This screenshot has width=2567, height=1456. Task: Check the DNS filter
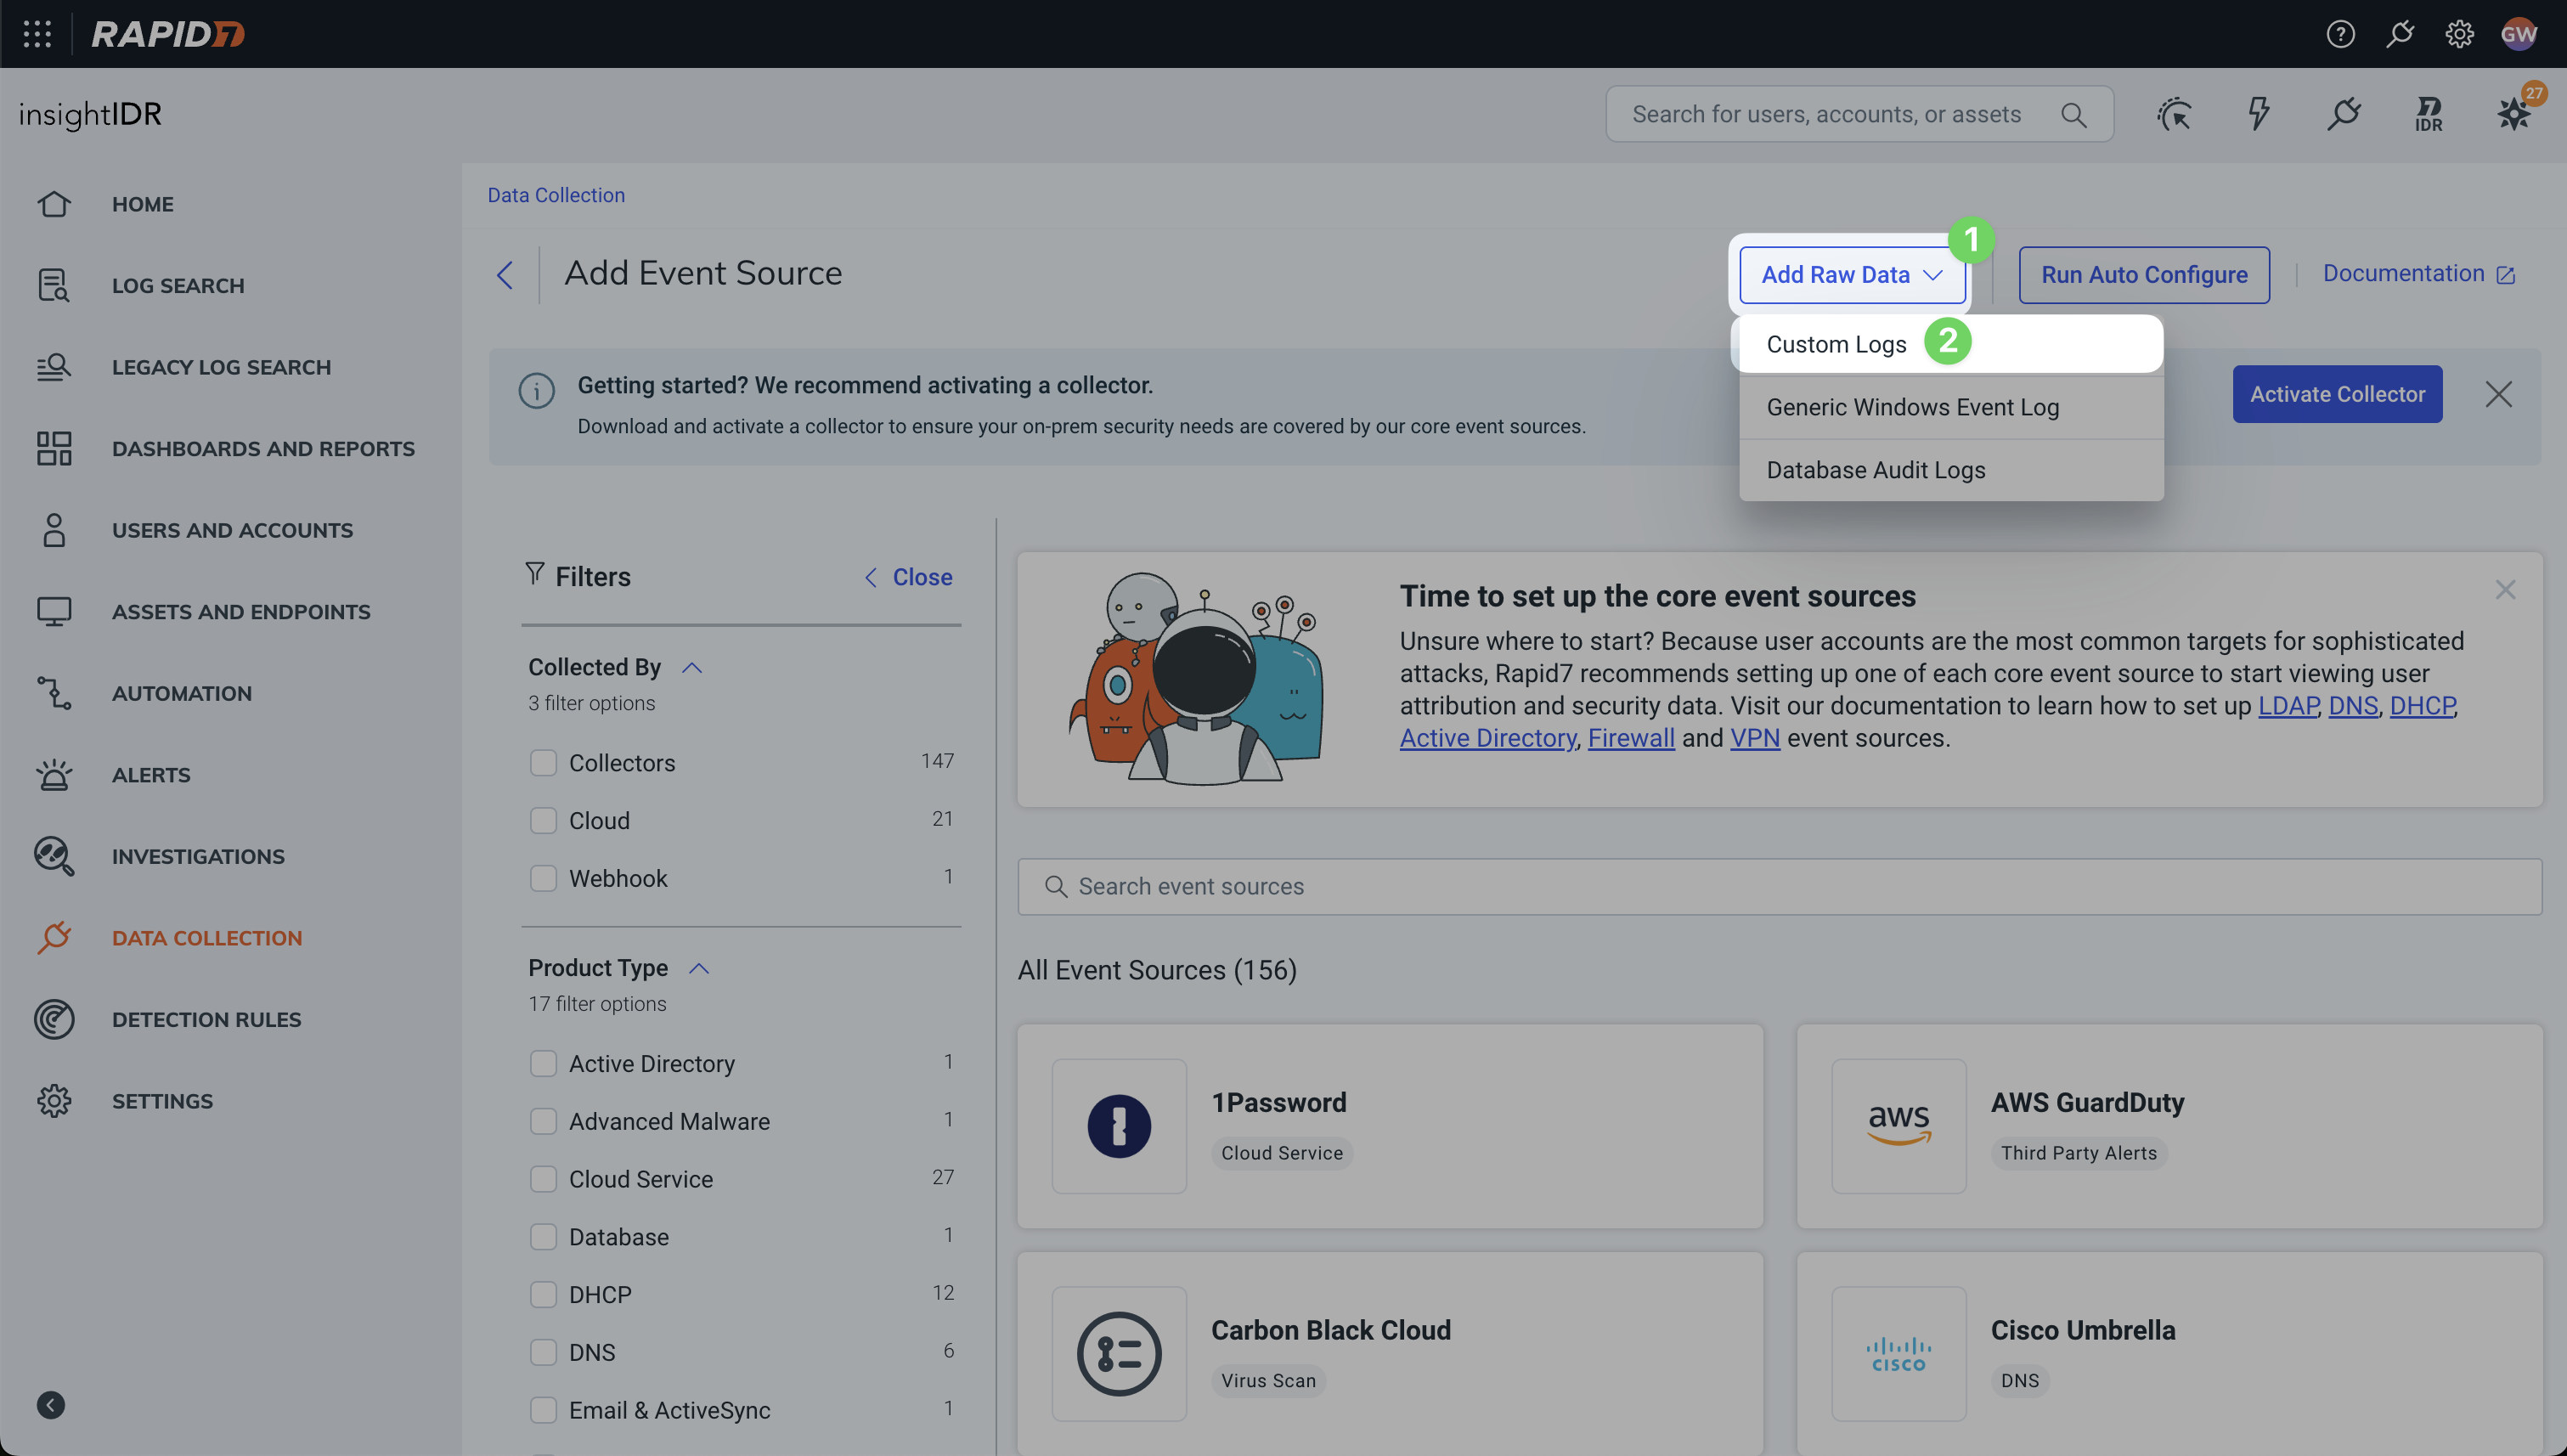[543, 1352]
